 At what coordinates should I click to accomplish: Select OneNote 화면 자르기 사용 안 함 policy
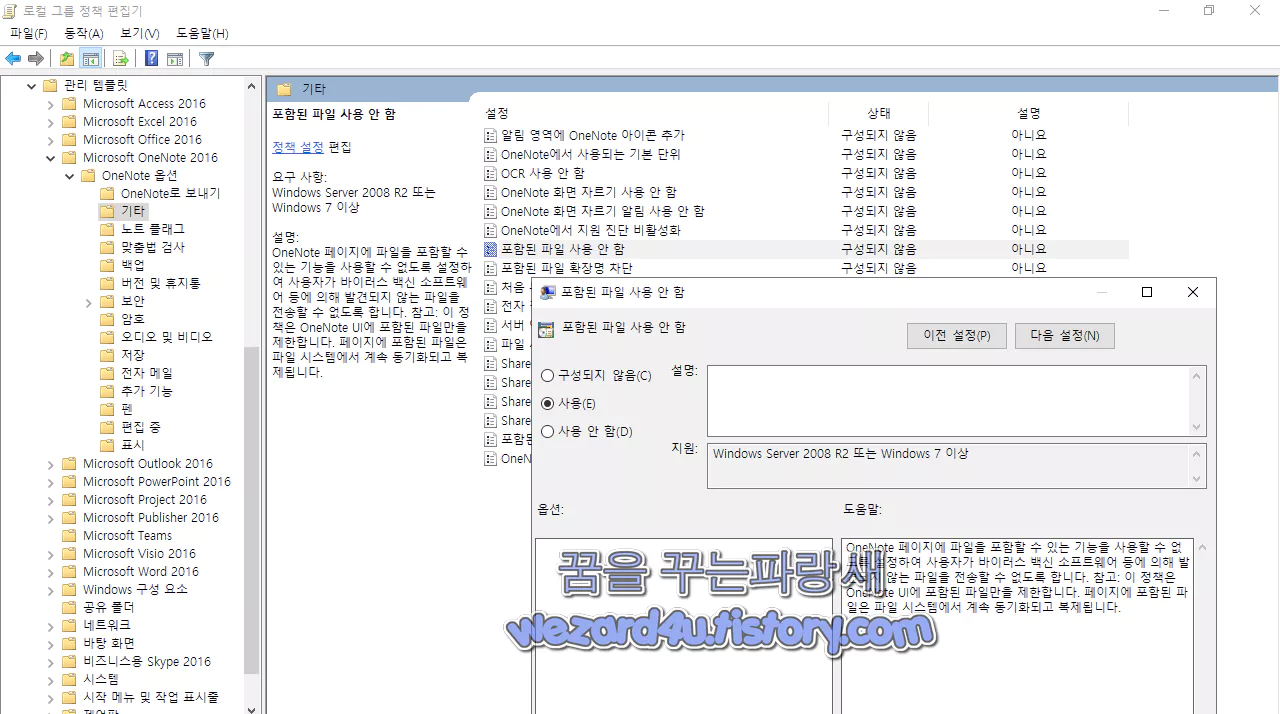(x=589, y=192)
